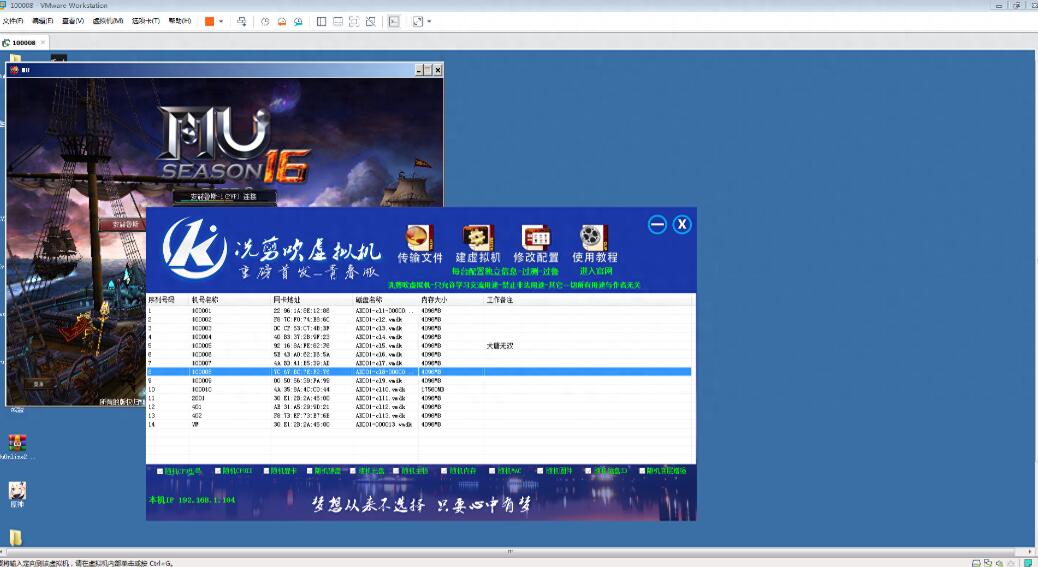
Task: Click the 建虚拟机 create VM icon
Action: [477, 238]
